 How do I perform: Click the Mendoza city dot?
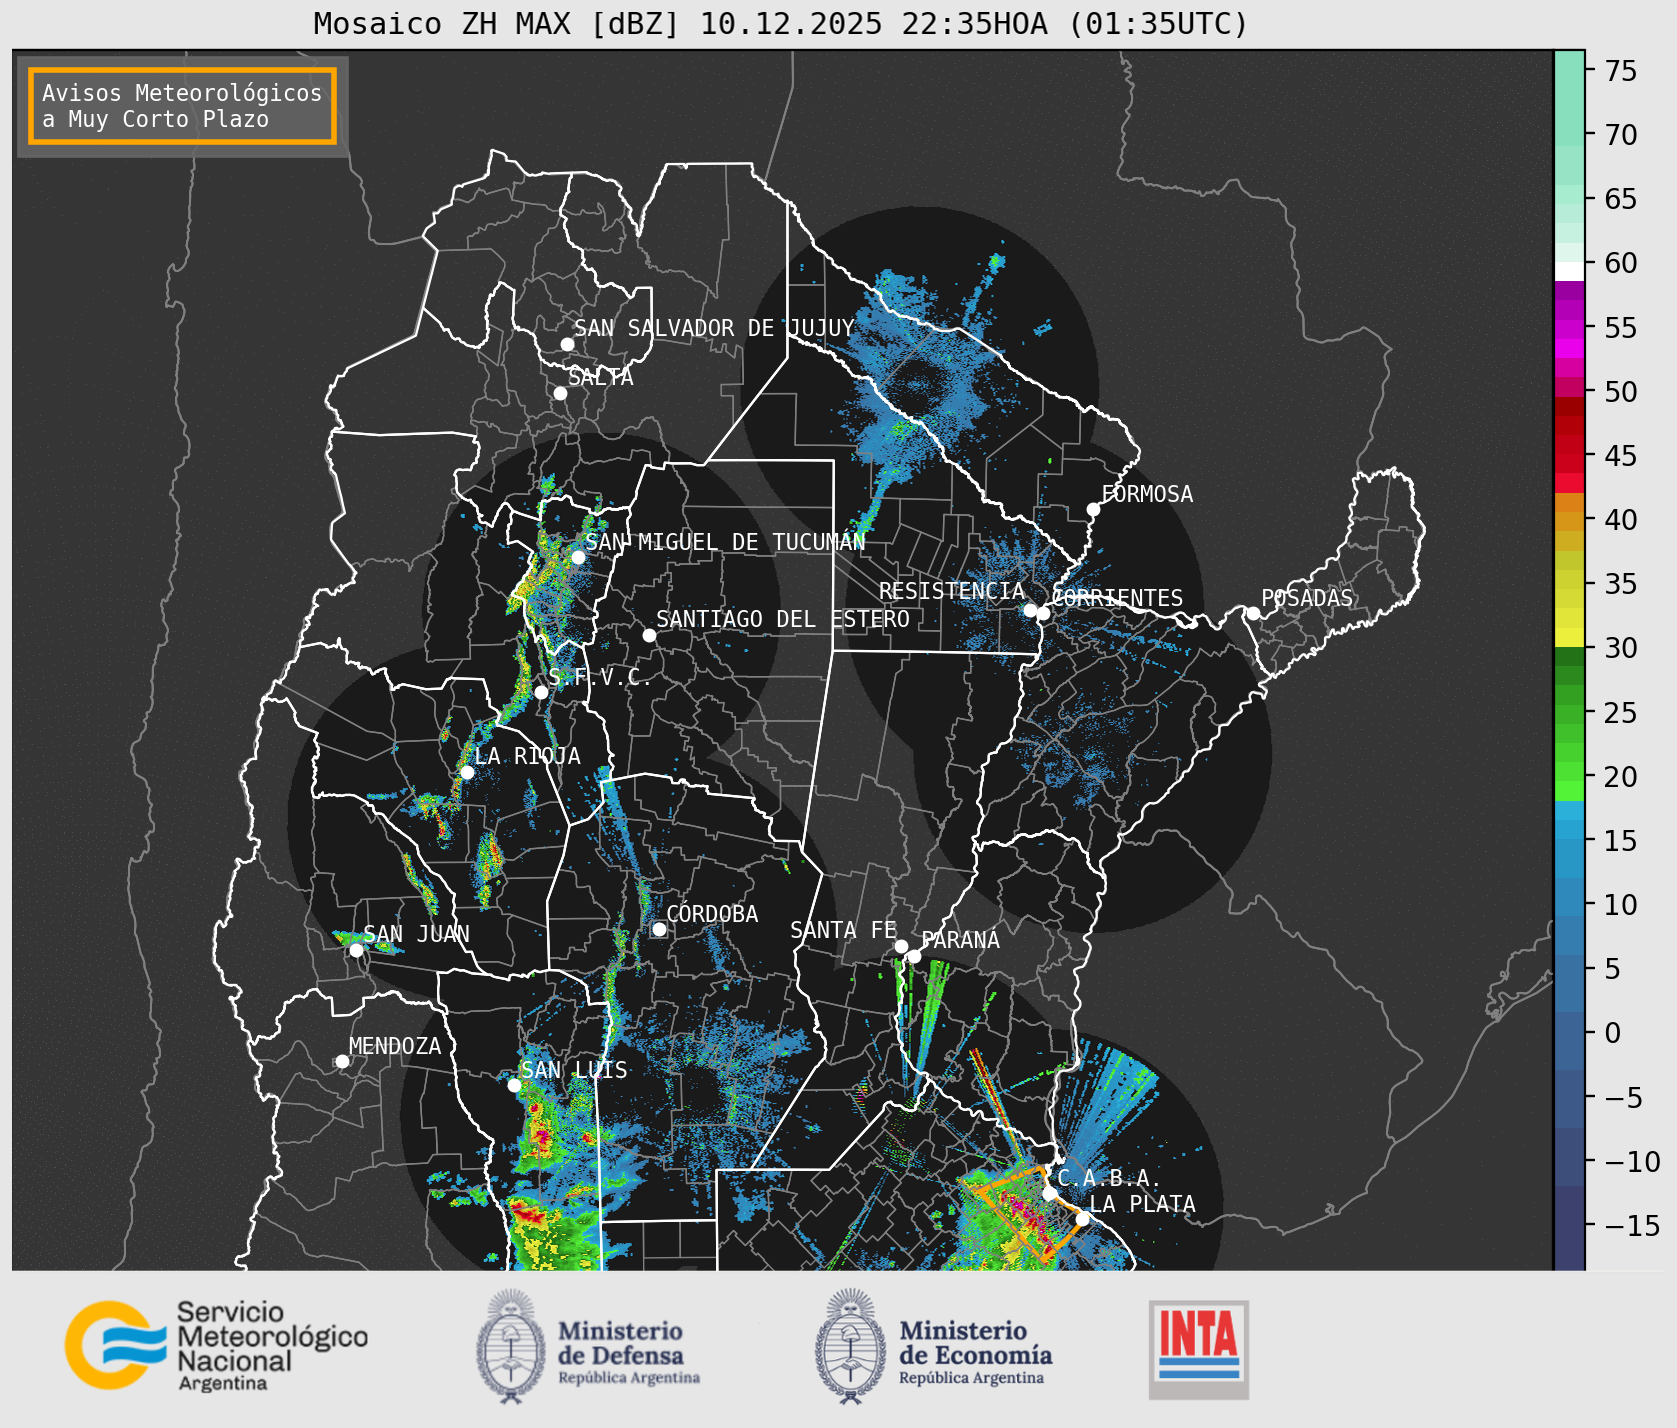(x=342, y=1061)
